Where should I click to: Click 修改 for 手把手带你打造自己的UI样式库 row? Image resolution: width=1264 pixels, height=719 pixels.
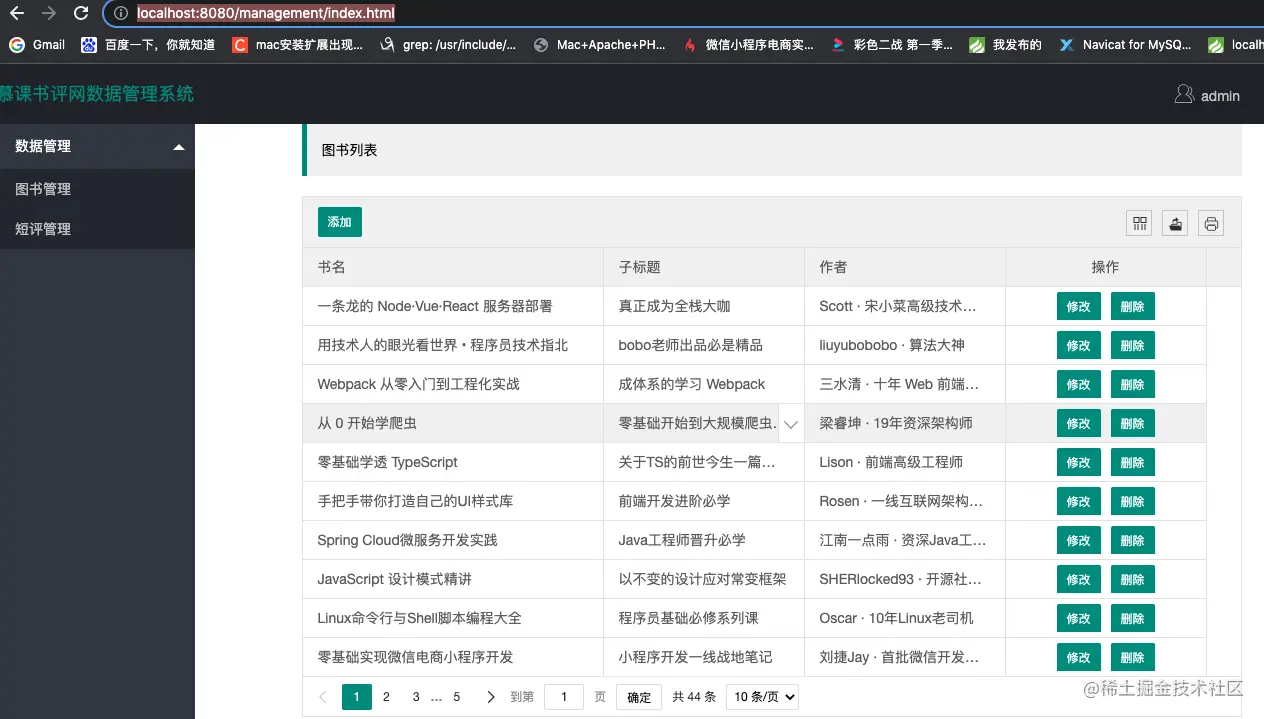click(1079, 501)
